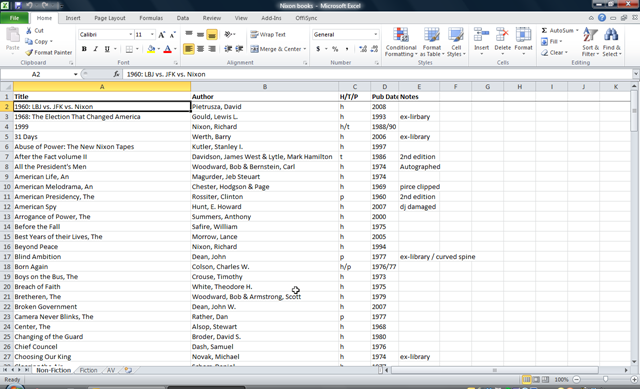
Task: Open Cell Styles gallery
Action: pyautogui.click(x=456, y=42)
